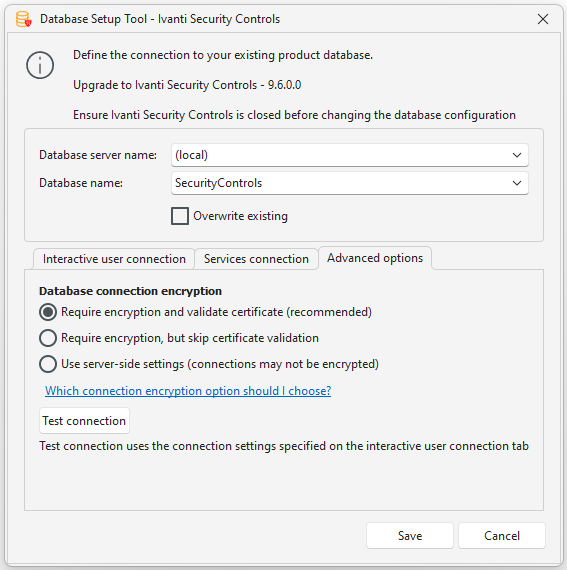Click the Database Setup Tool title bar text

[x=160, y=19]
